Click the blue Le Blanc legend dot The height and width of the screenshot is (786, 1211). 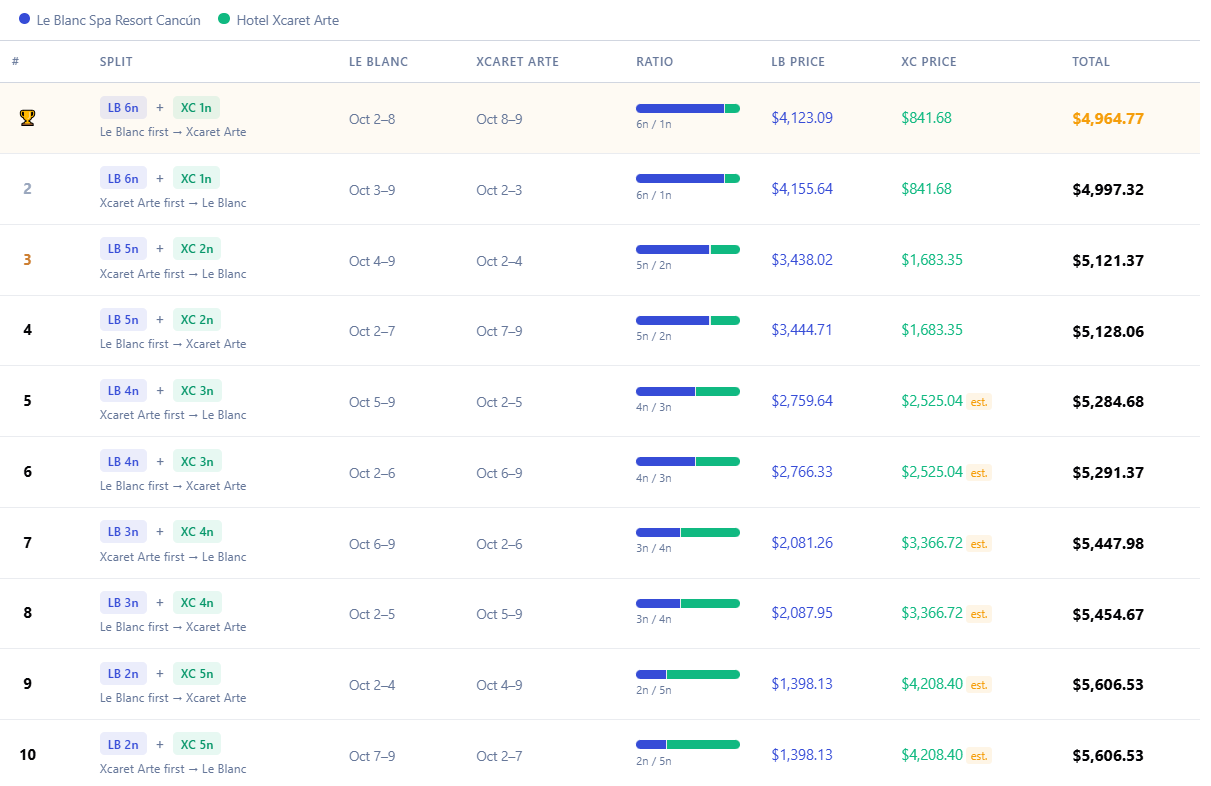pos(24,19)
